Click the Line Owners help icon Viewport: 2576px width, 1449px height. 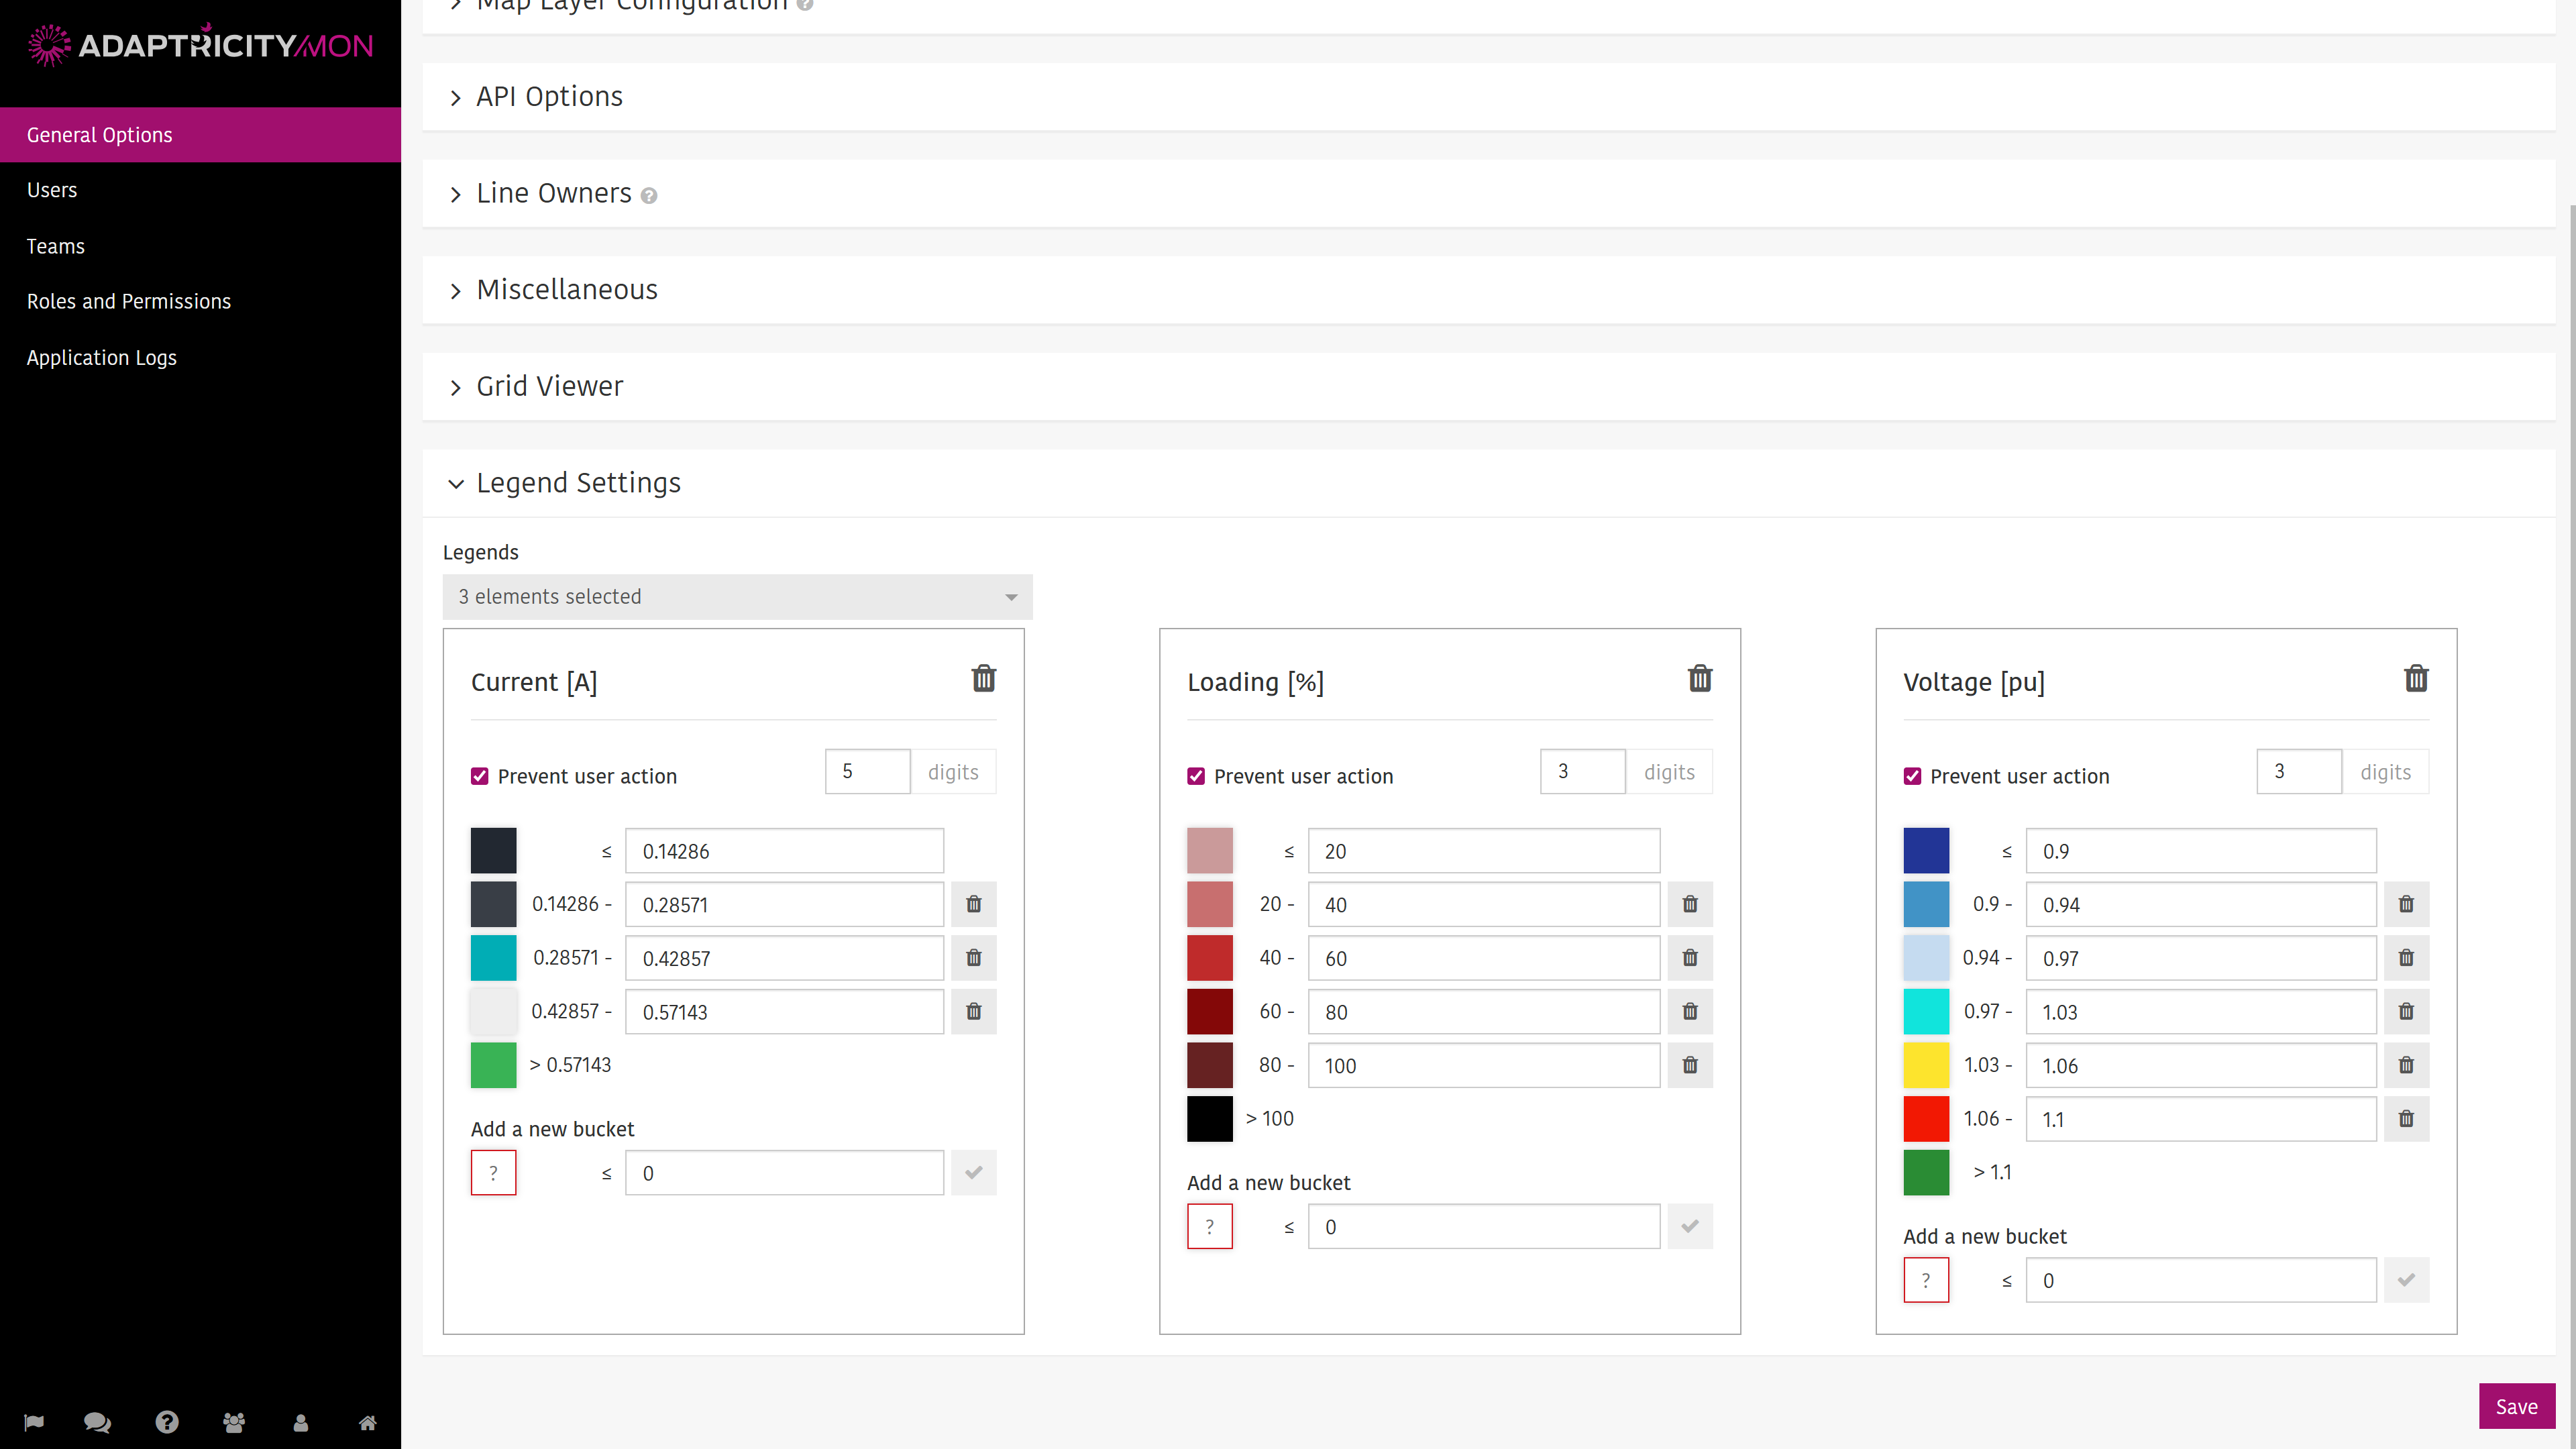click(649, 196)
